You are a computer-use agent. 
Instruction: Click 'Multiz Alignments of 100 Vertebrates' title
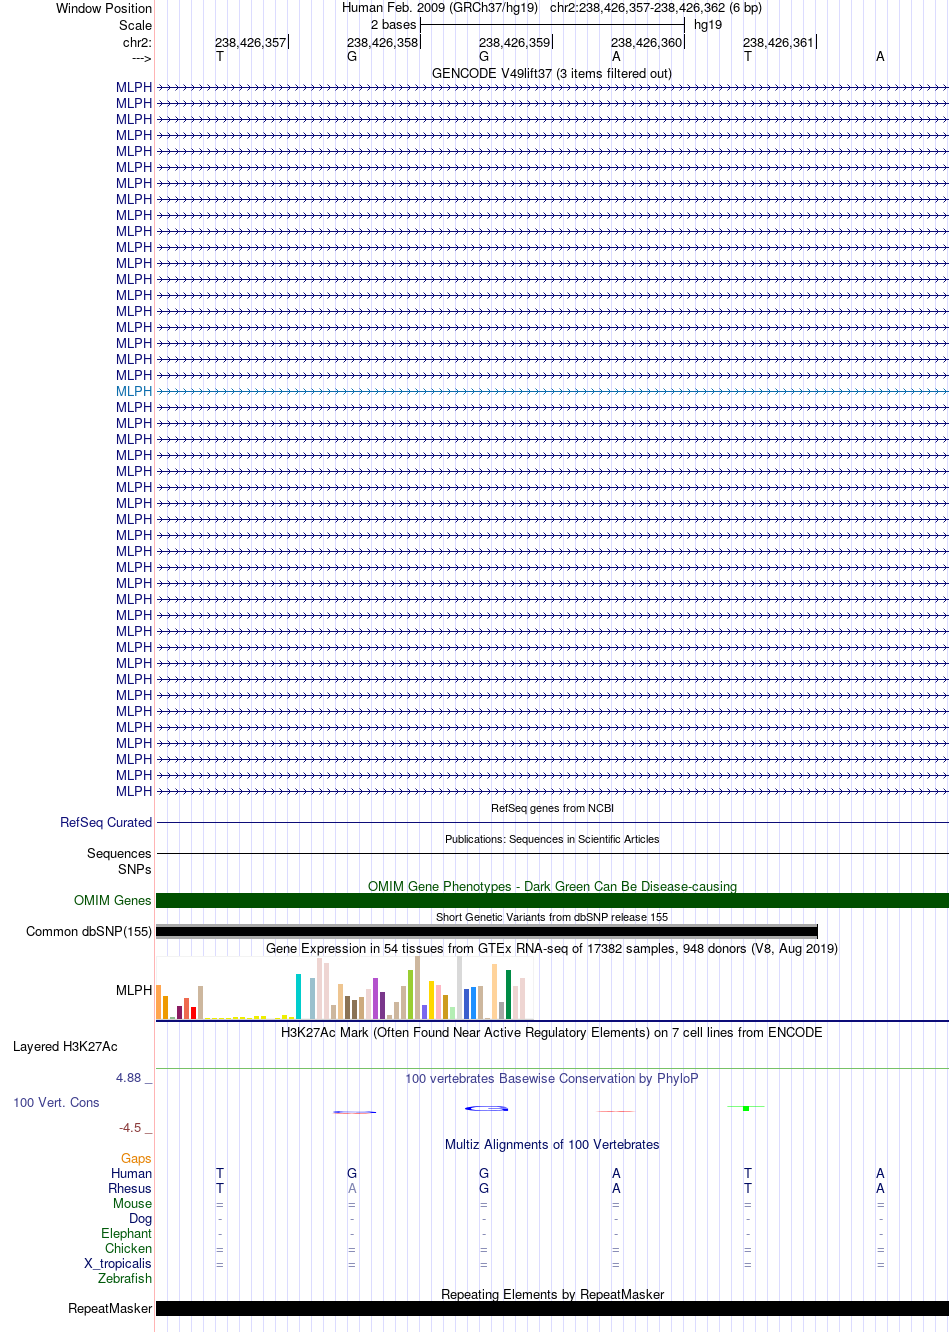(552, 1144)
